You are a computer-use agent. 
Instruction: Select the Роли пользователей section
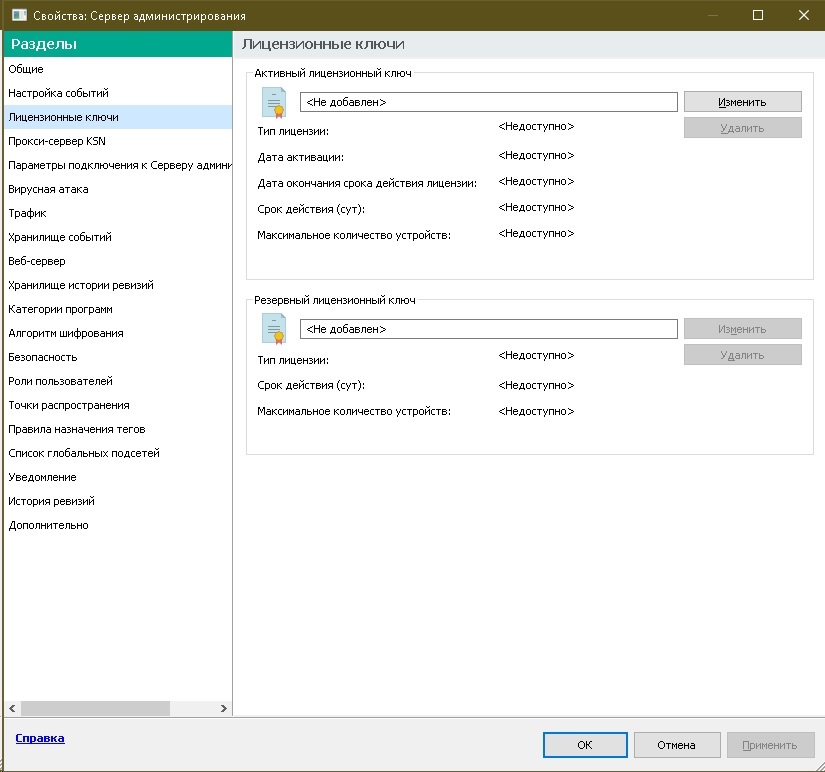pyautogui.click(x=60, y=381)
